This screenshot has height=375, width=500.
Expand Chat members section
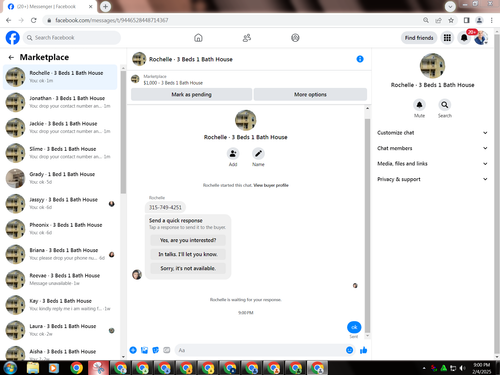pos(432,148)
